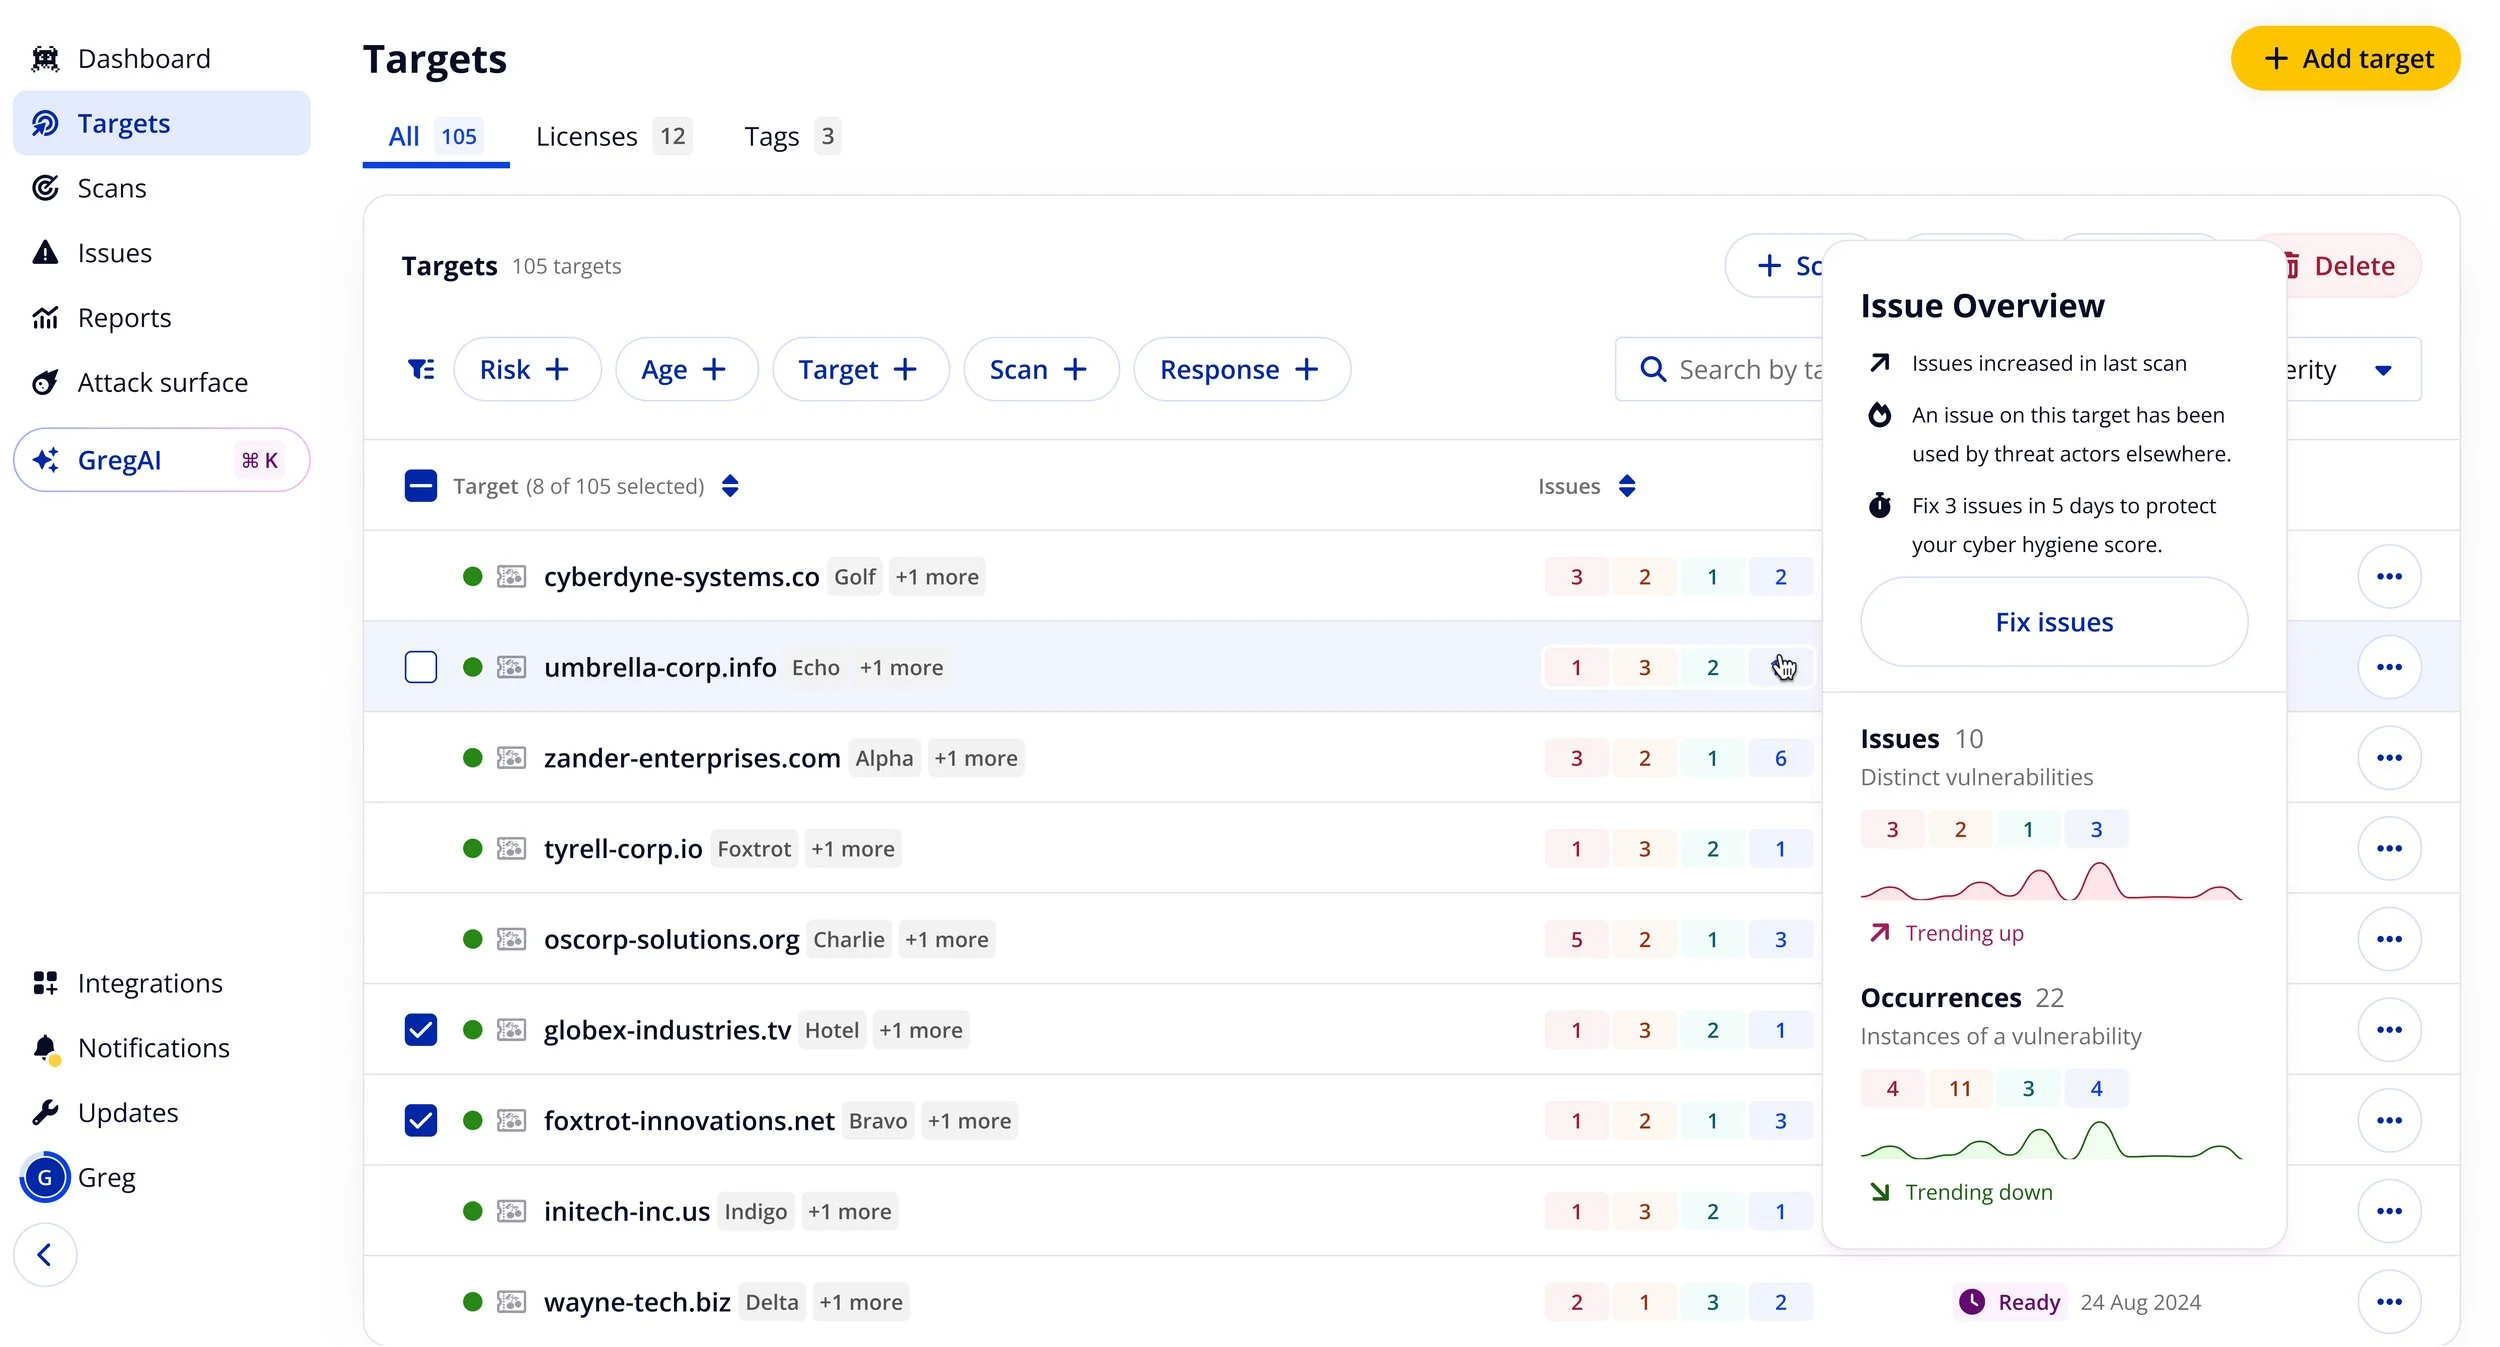Select the Scans sidebar icon
Viewport: 2500px width, 1347px height.
[x=46, y=188]
